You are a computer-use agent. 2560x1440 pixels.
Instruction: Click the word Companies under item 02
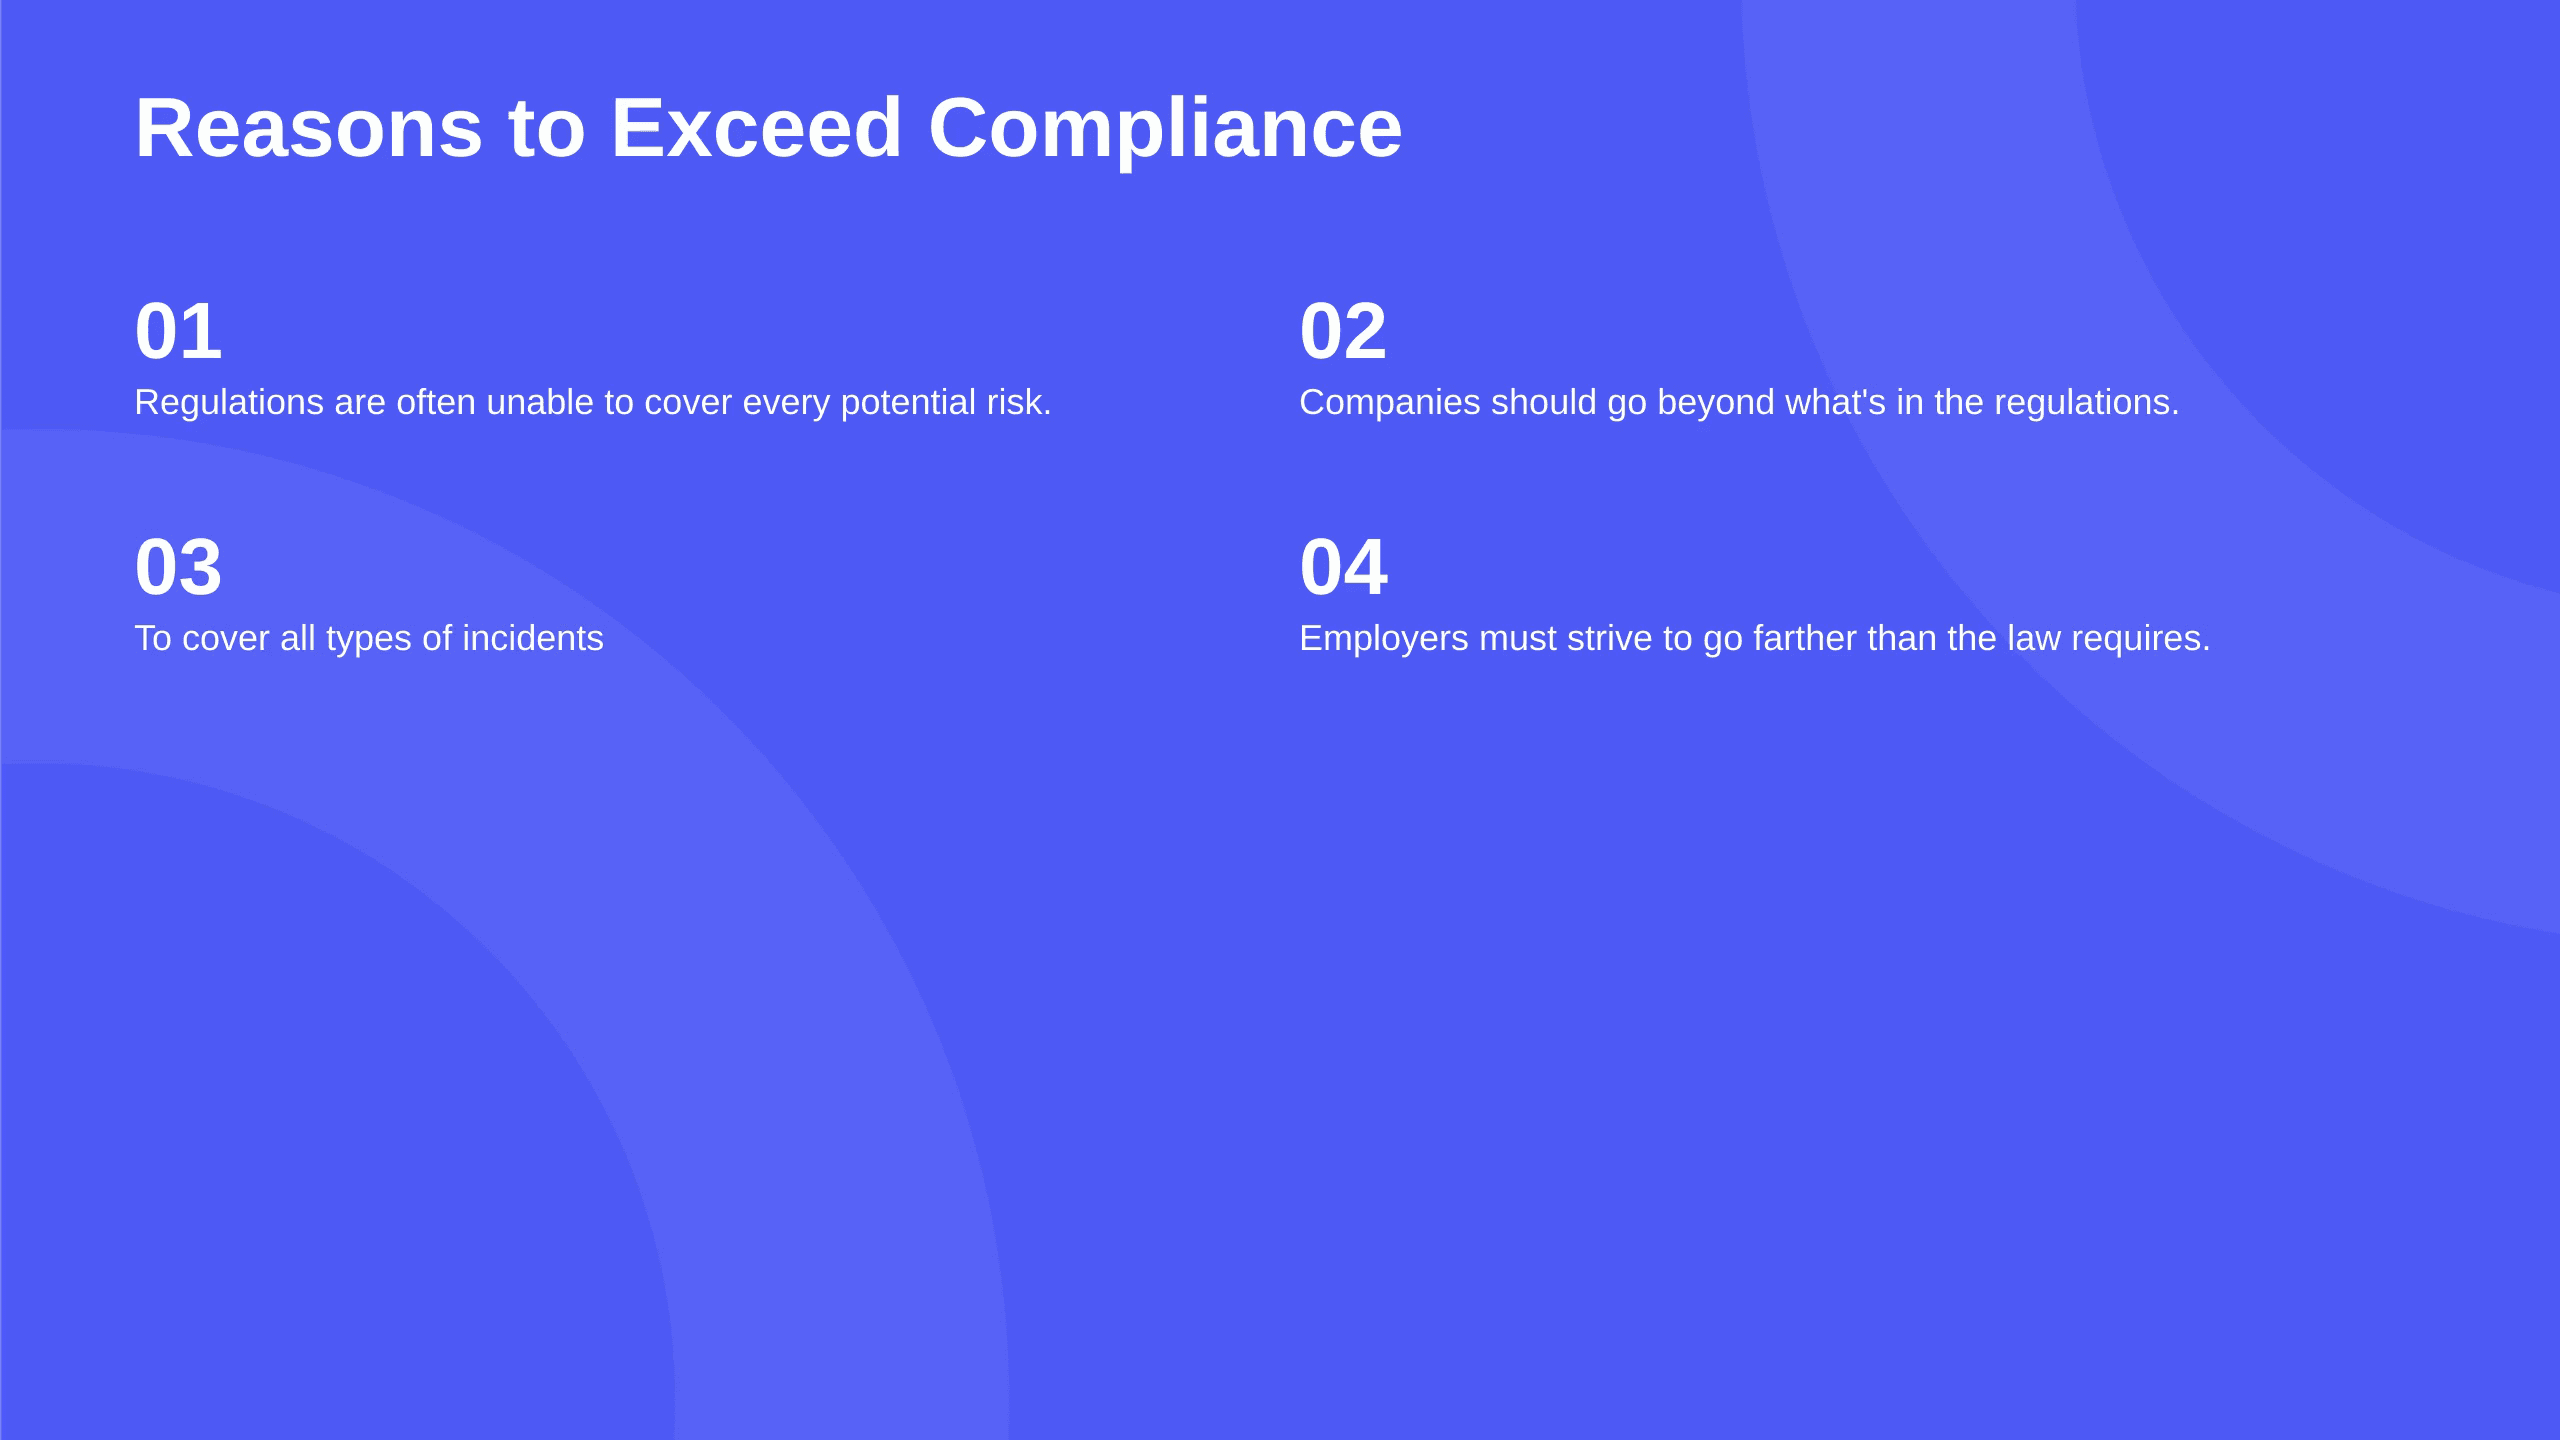click(x=1390, y=404)
